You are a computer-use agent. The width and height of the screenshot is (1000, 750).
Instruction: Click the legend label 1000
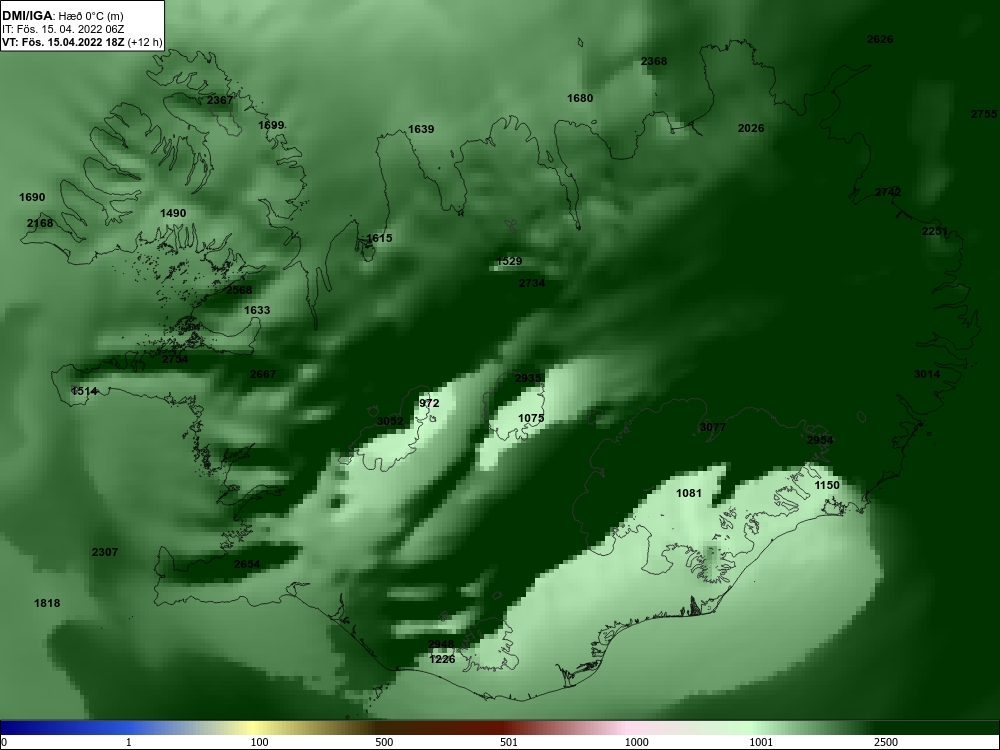point(636,742)
